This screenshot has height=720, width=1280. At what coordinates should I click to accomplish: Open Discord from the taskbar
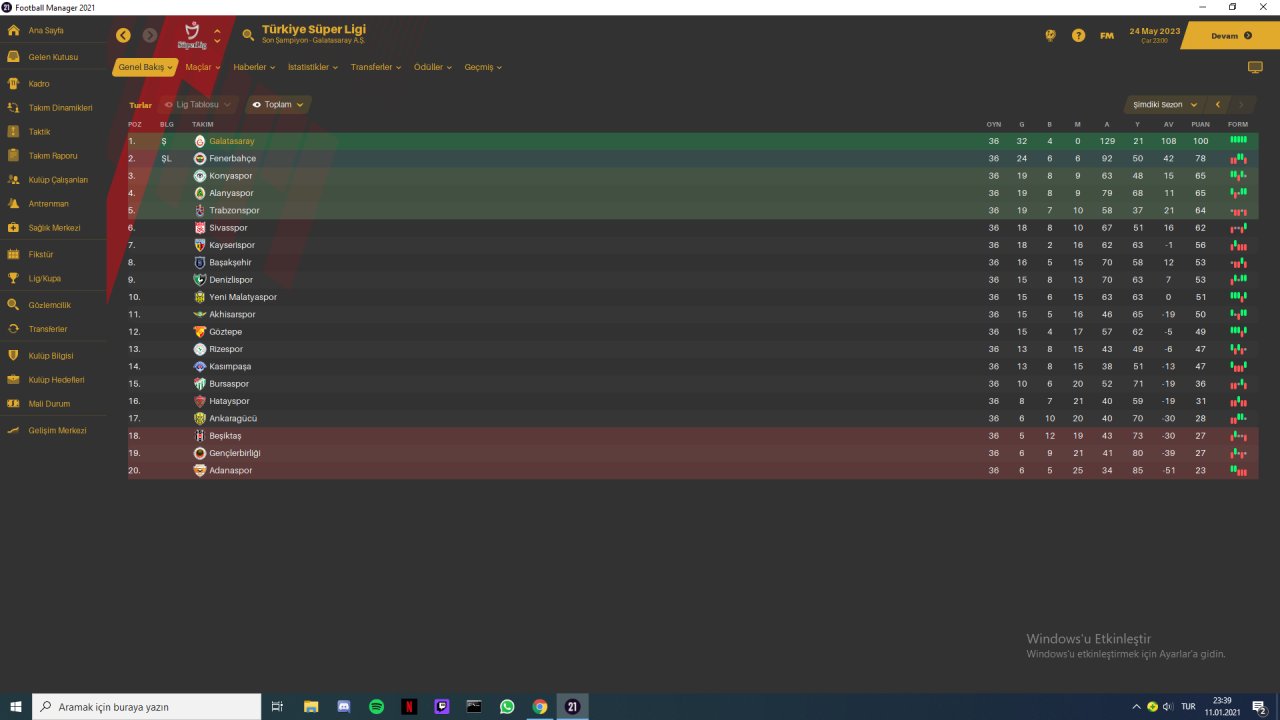344,707
